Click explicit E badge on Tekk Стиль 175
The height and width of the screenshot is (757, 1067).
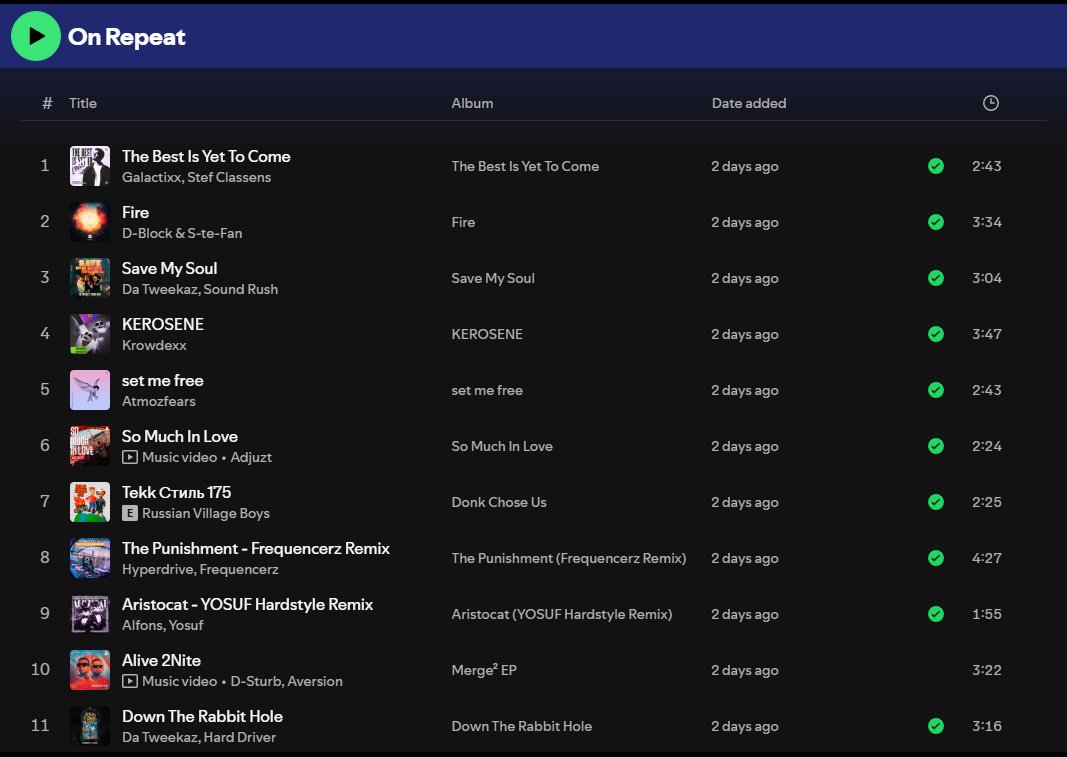[x=129, y=513]
